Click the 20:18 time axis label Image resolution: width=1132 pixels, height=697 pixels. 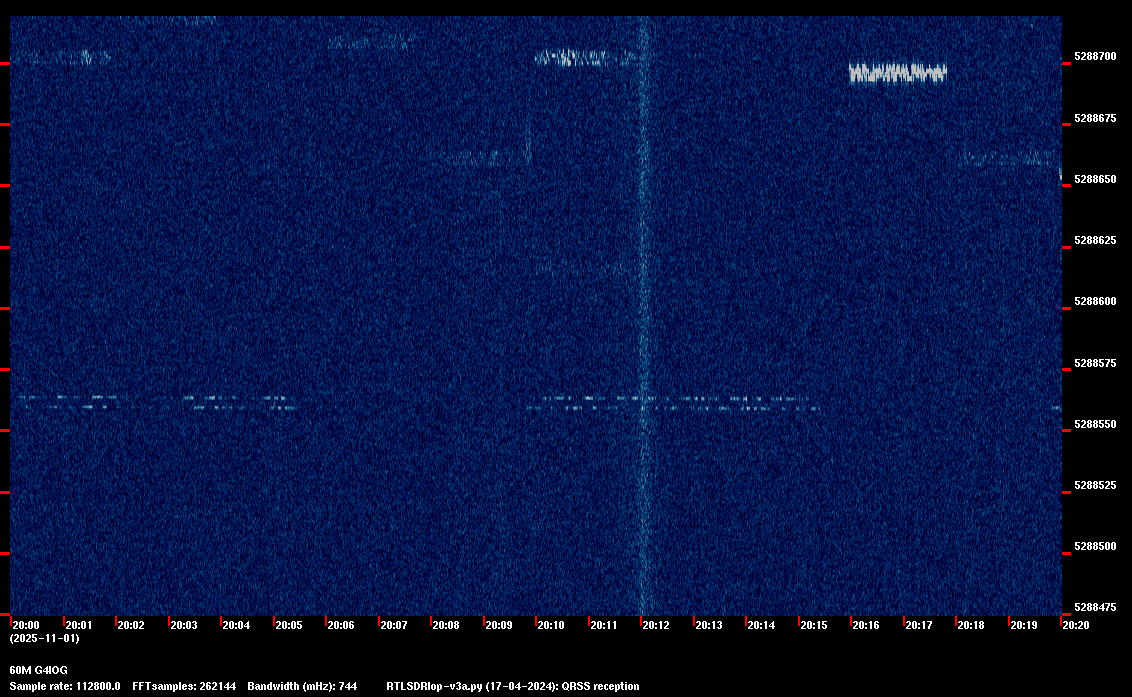[x=970, y=625]
